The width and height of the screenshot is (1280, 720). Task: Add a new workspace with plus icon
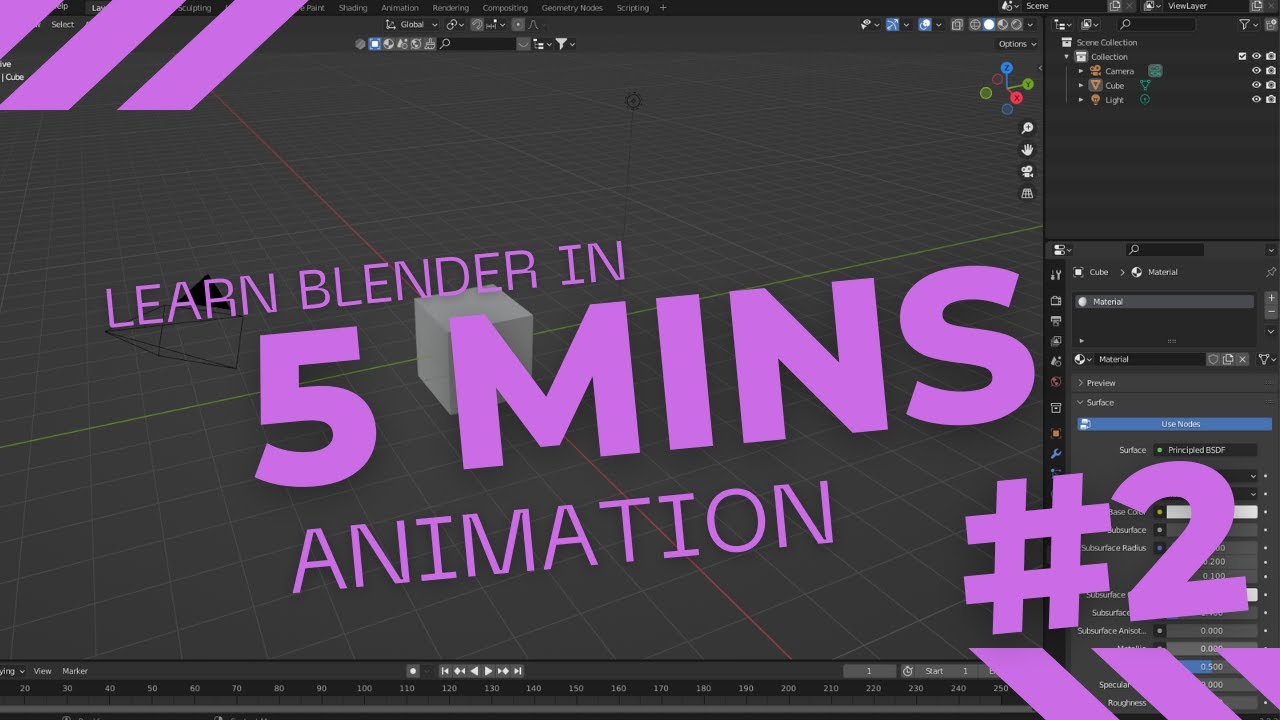tap(663, 8)
